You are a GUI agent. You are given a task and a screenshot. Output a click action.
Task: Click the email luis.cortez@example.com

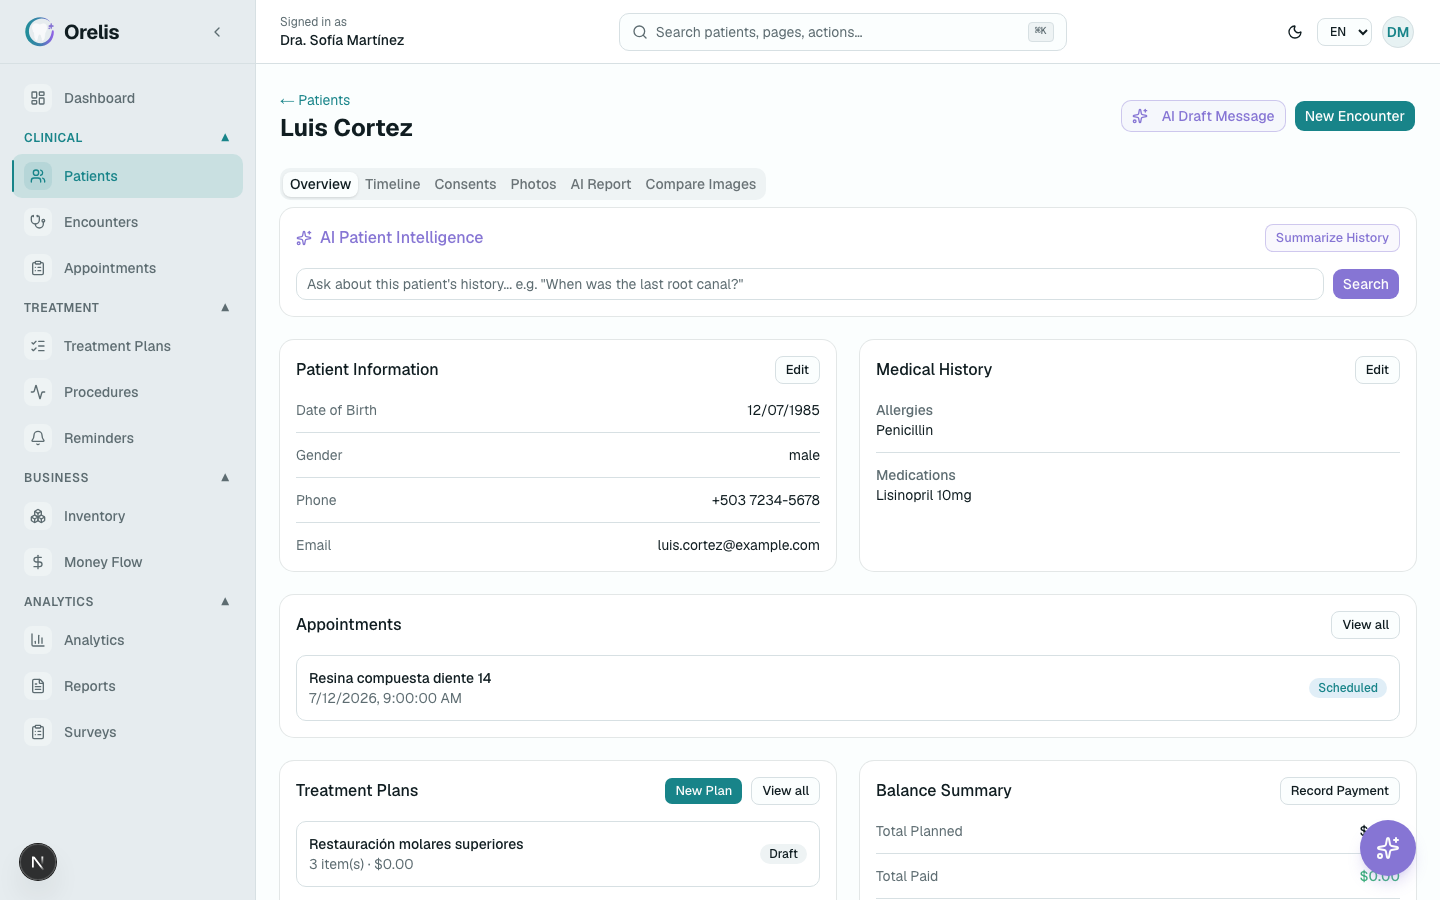(738, 545)
